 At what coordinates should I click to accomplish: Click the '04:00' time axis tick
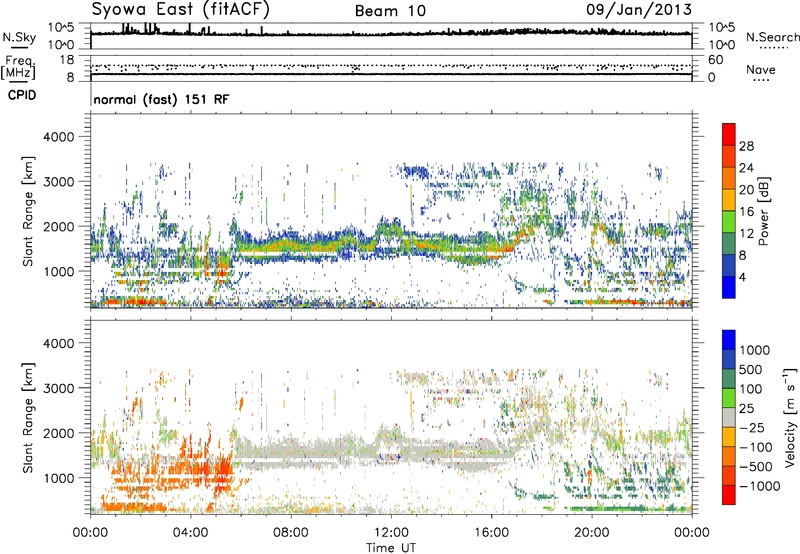(x=190, y=533)
